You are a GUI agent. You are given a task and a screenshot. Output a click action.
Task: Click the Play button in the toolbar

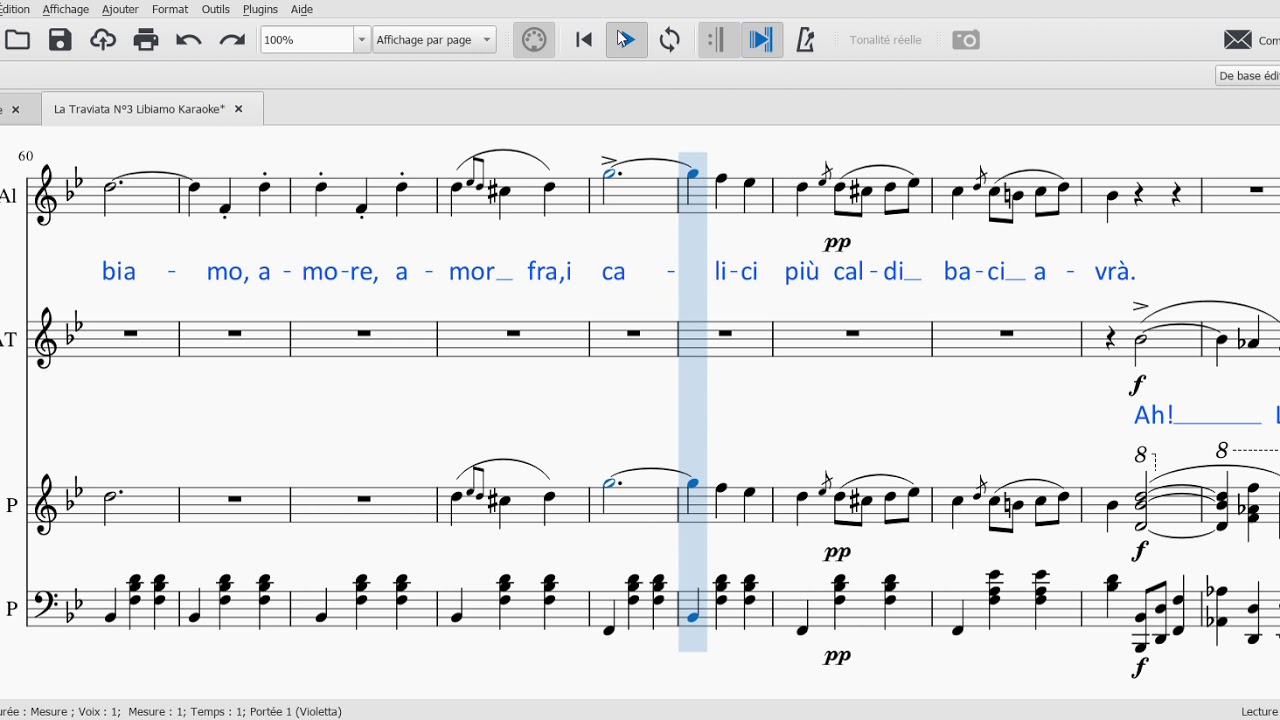(x=626, y=40)
